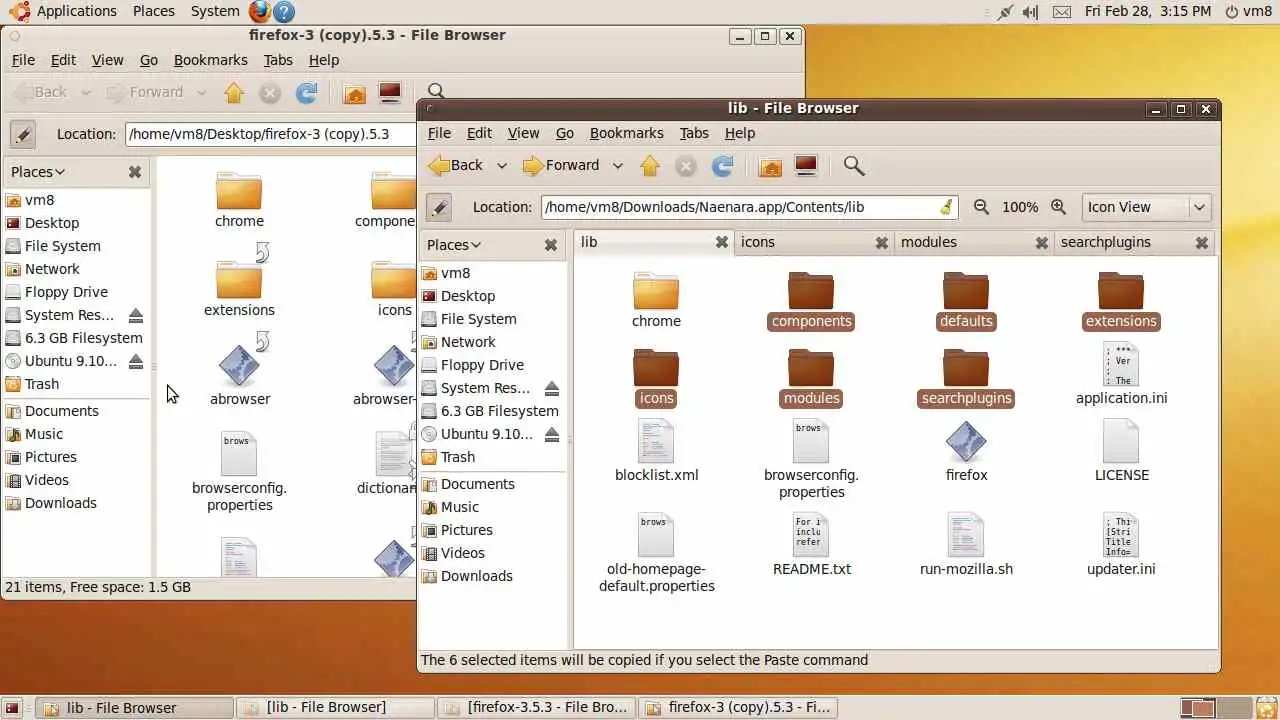Viewport: 1280px width, 720px height.
Task: Select updater.ini file
Action: (x=1121, y=545)
